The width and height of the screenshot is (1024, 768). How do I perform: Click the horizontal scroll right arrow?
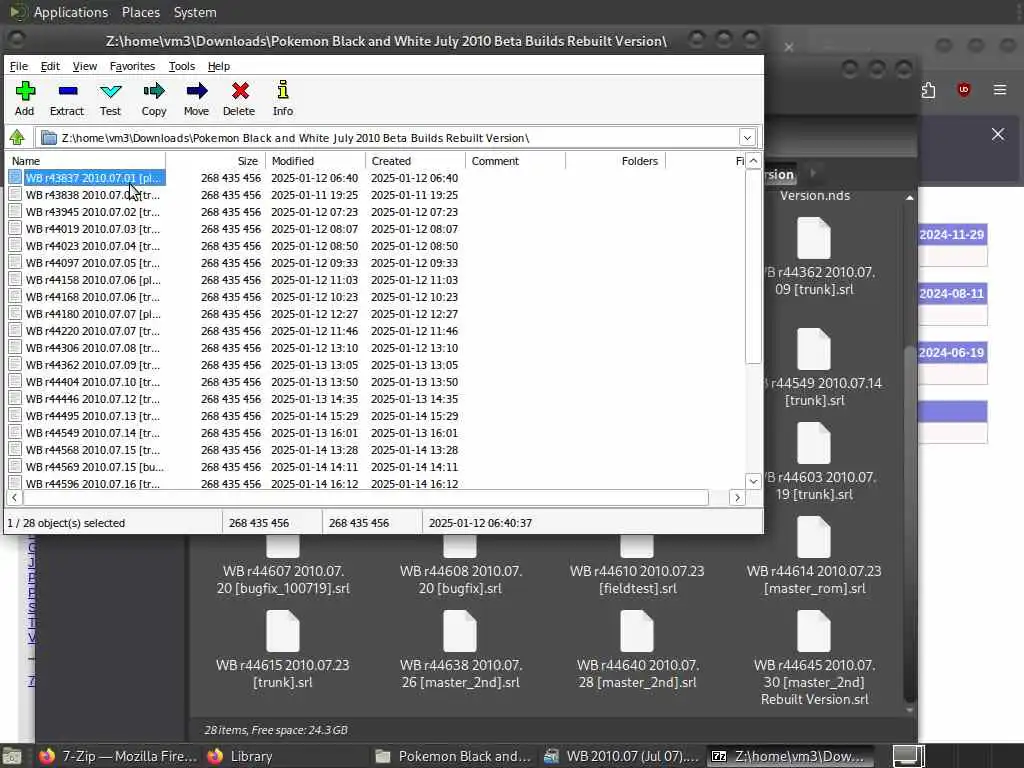pyautogui.click(x=737, y=498)
